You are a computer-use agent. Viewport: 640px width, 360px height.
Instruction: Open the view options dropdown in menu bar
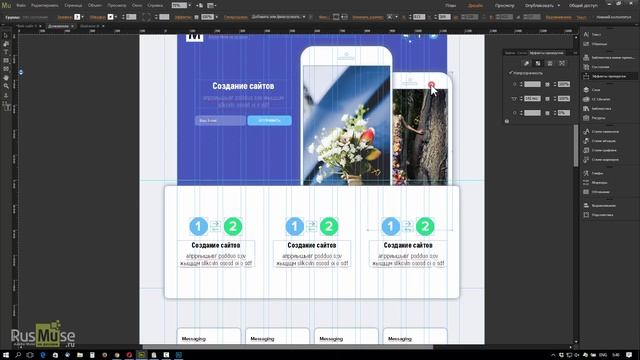coord(211,6)
